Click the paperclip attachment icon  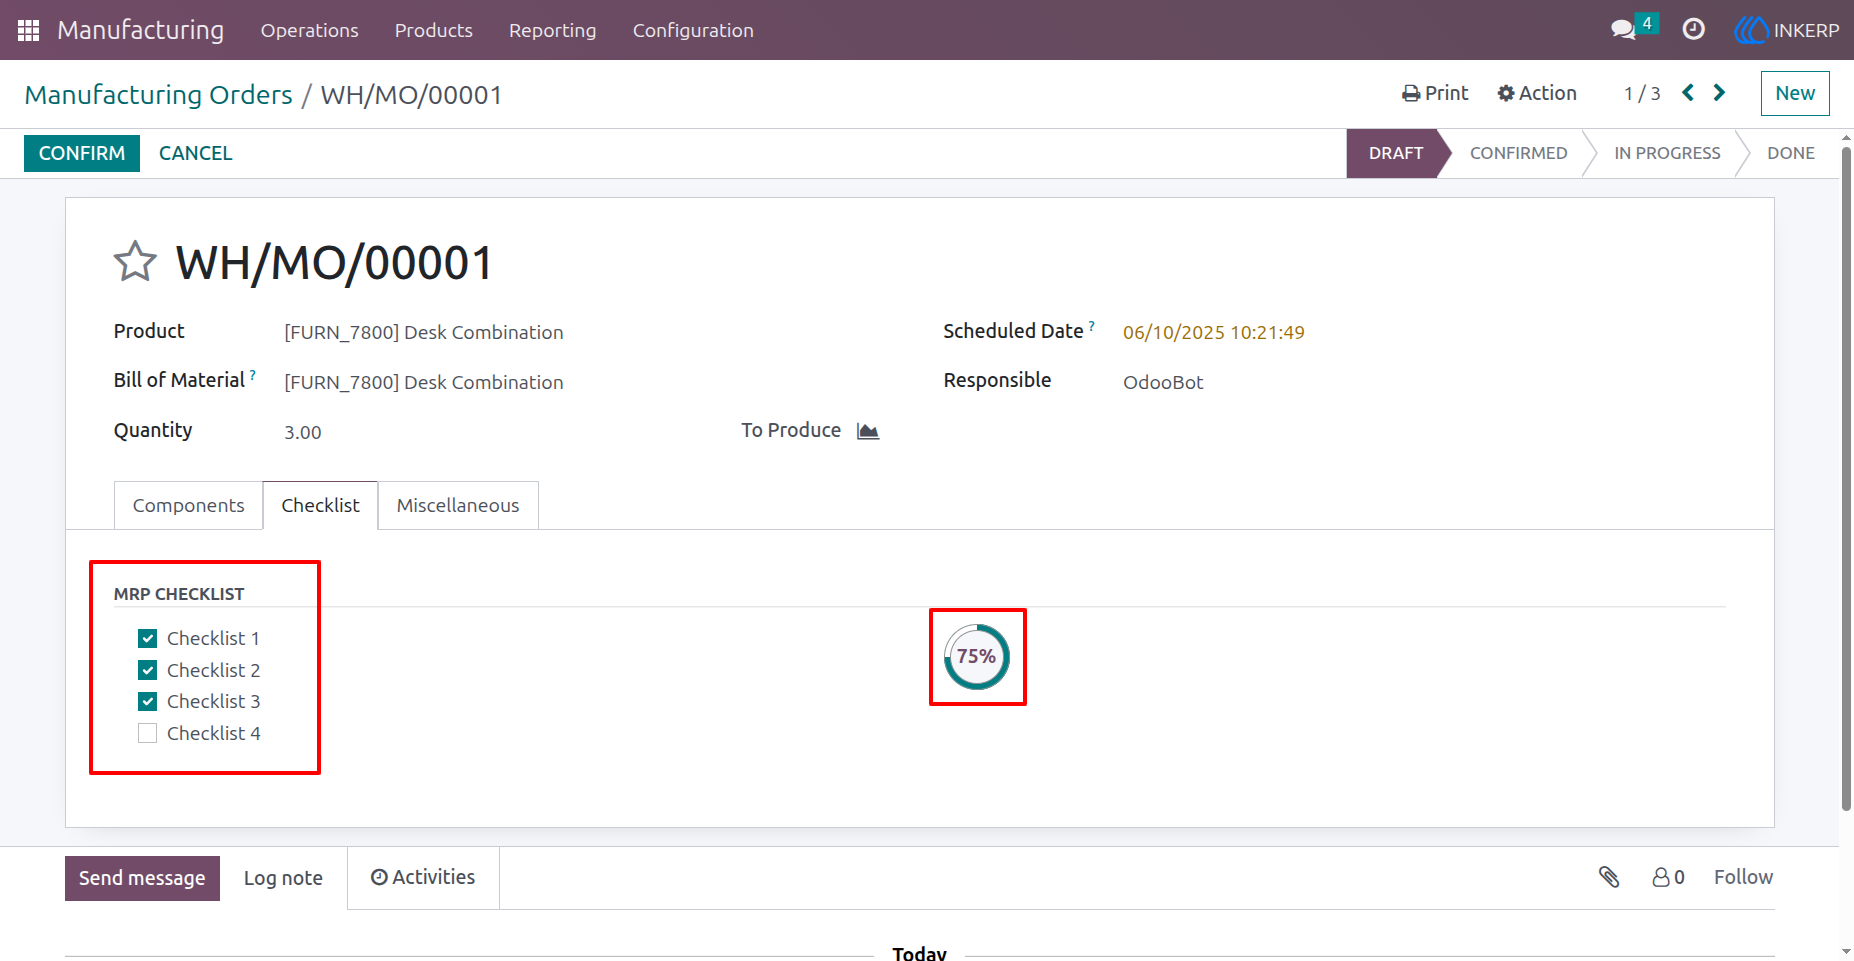[1609, 877]
